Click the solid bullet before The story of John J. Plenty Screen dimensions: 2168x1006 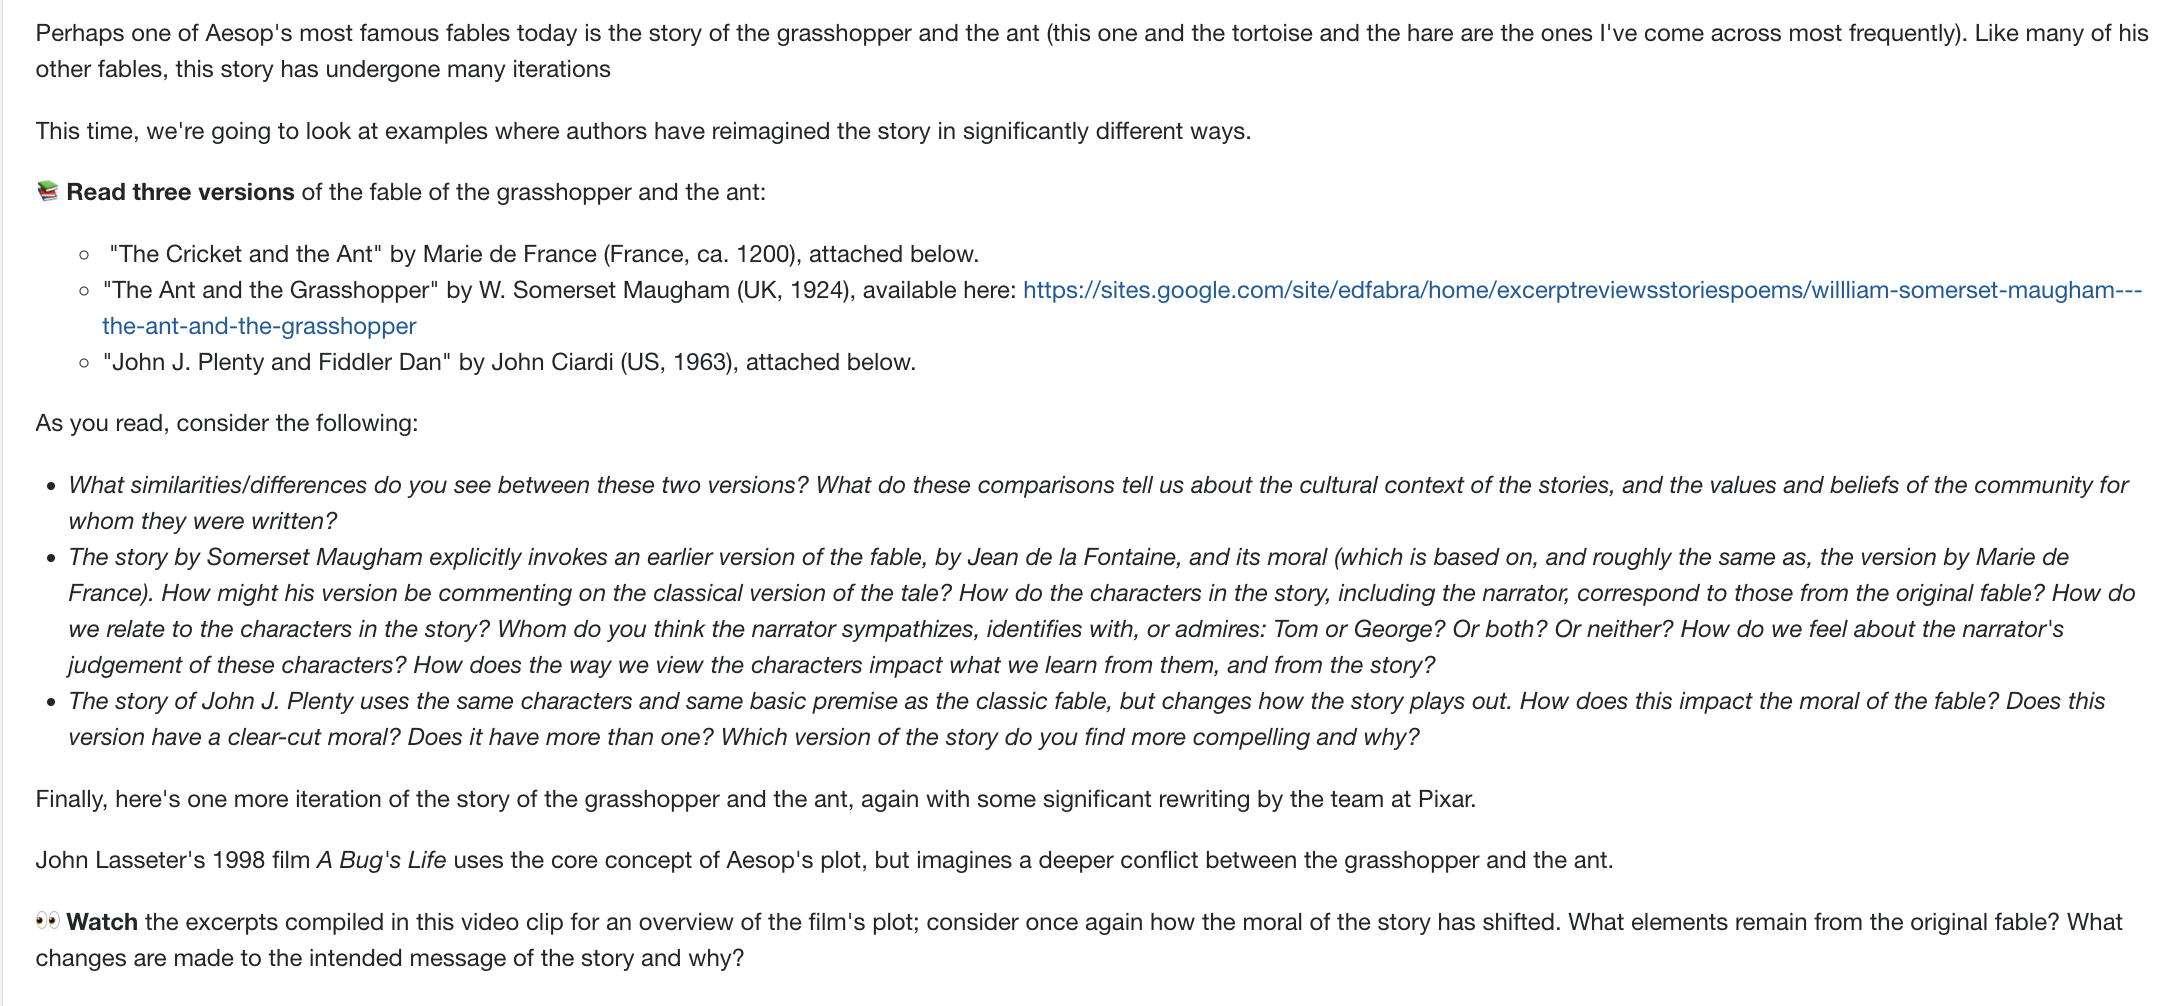[51, 703]
